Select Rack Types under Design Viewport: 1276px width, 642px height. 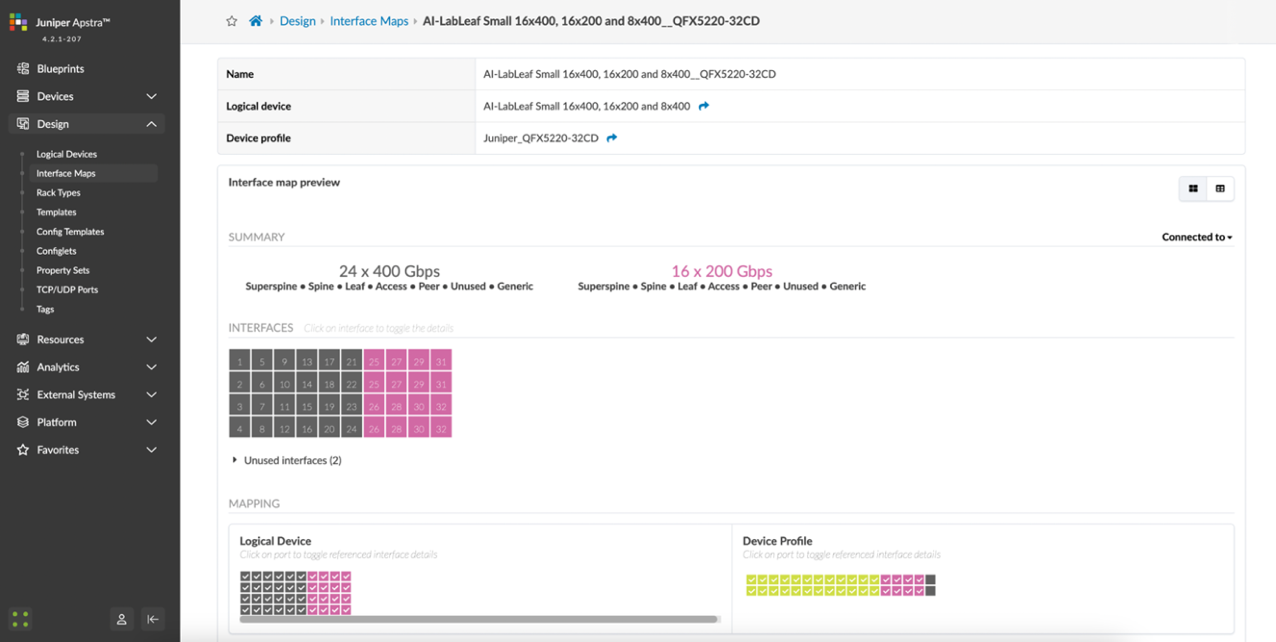coord(58,193)
